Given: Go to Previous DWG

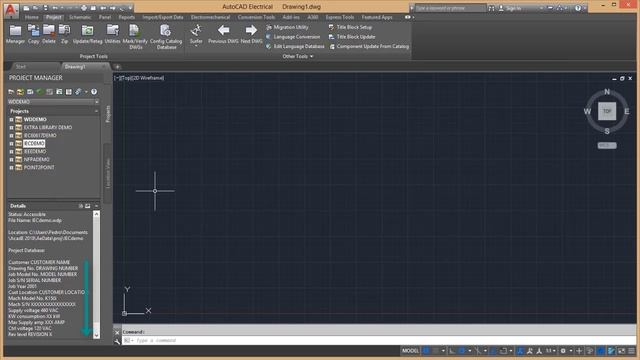Looking at the screenshot, I should click(223, 34).
